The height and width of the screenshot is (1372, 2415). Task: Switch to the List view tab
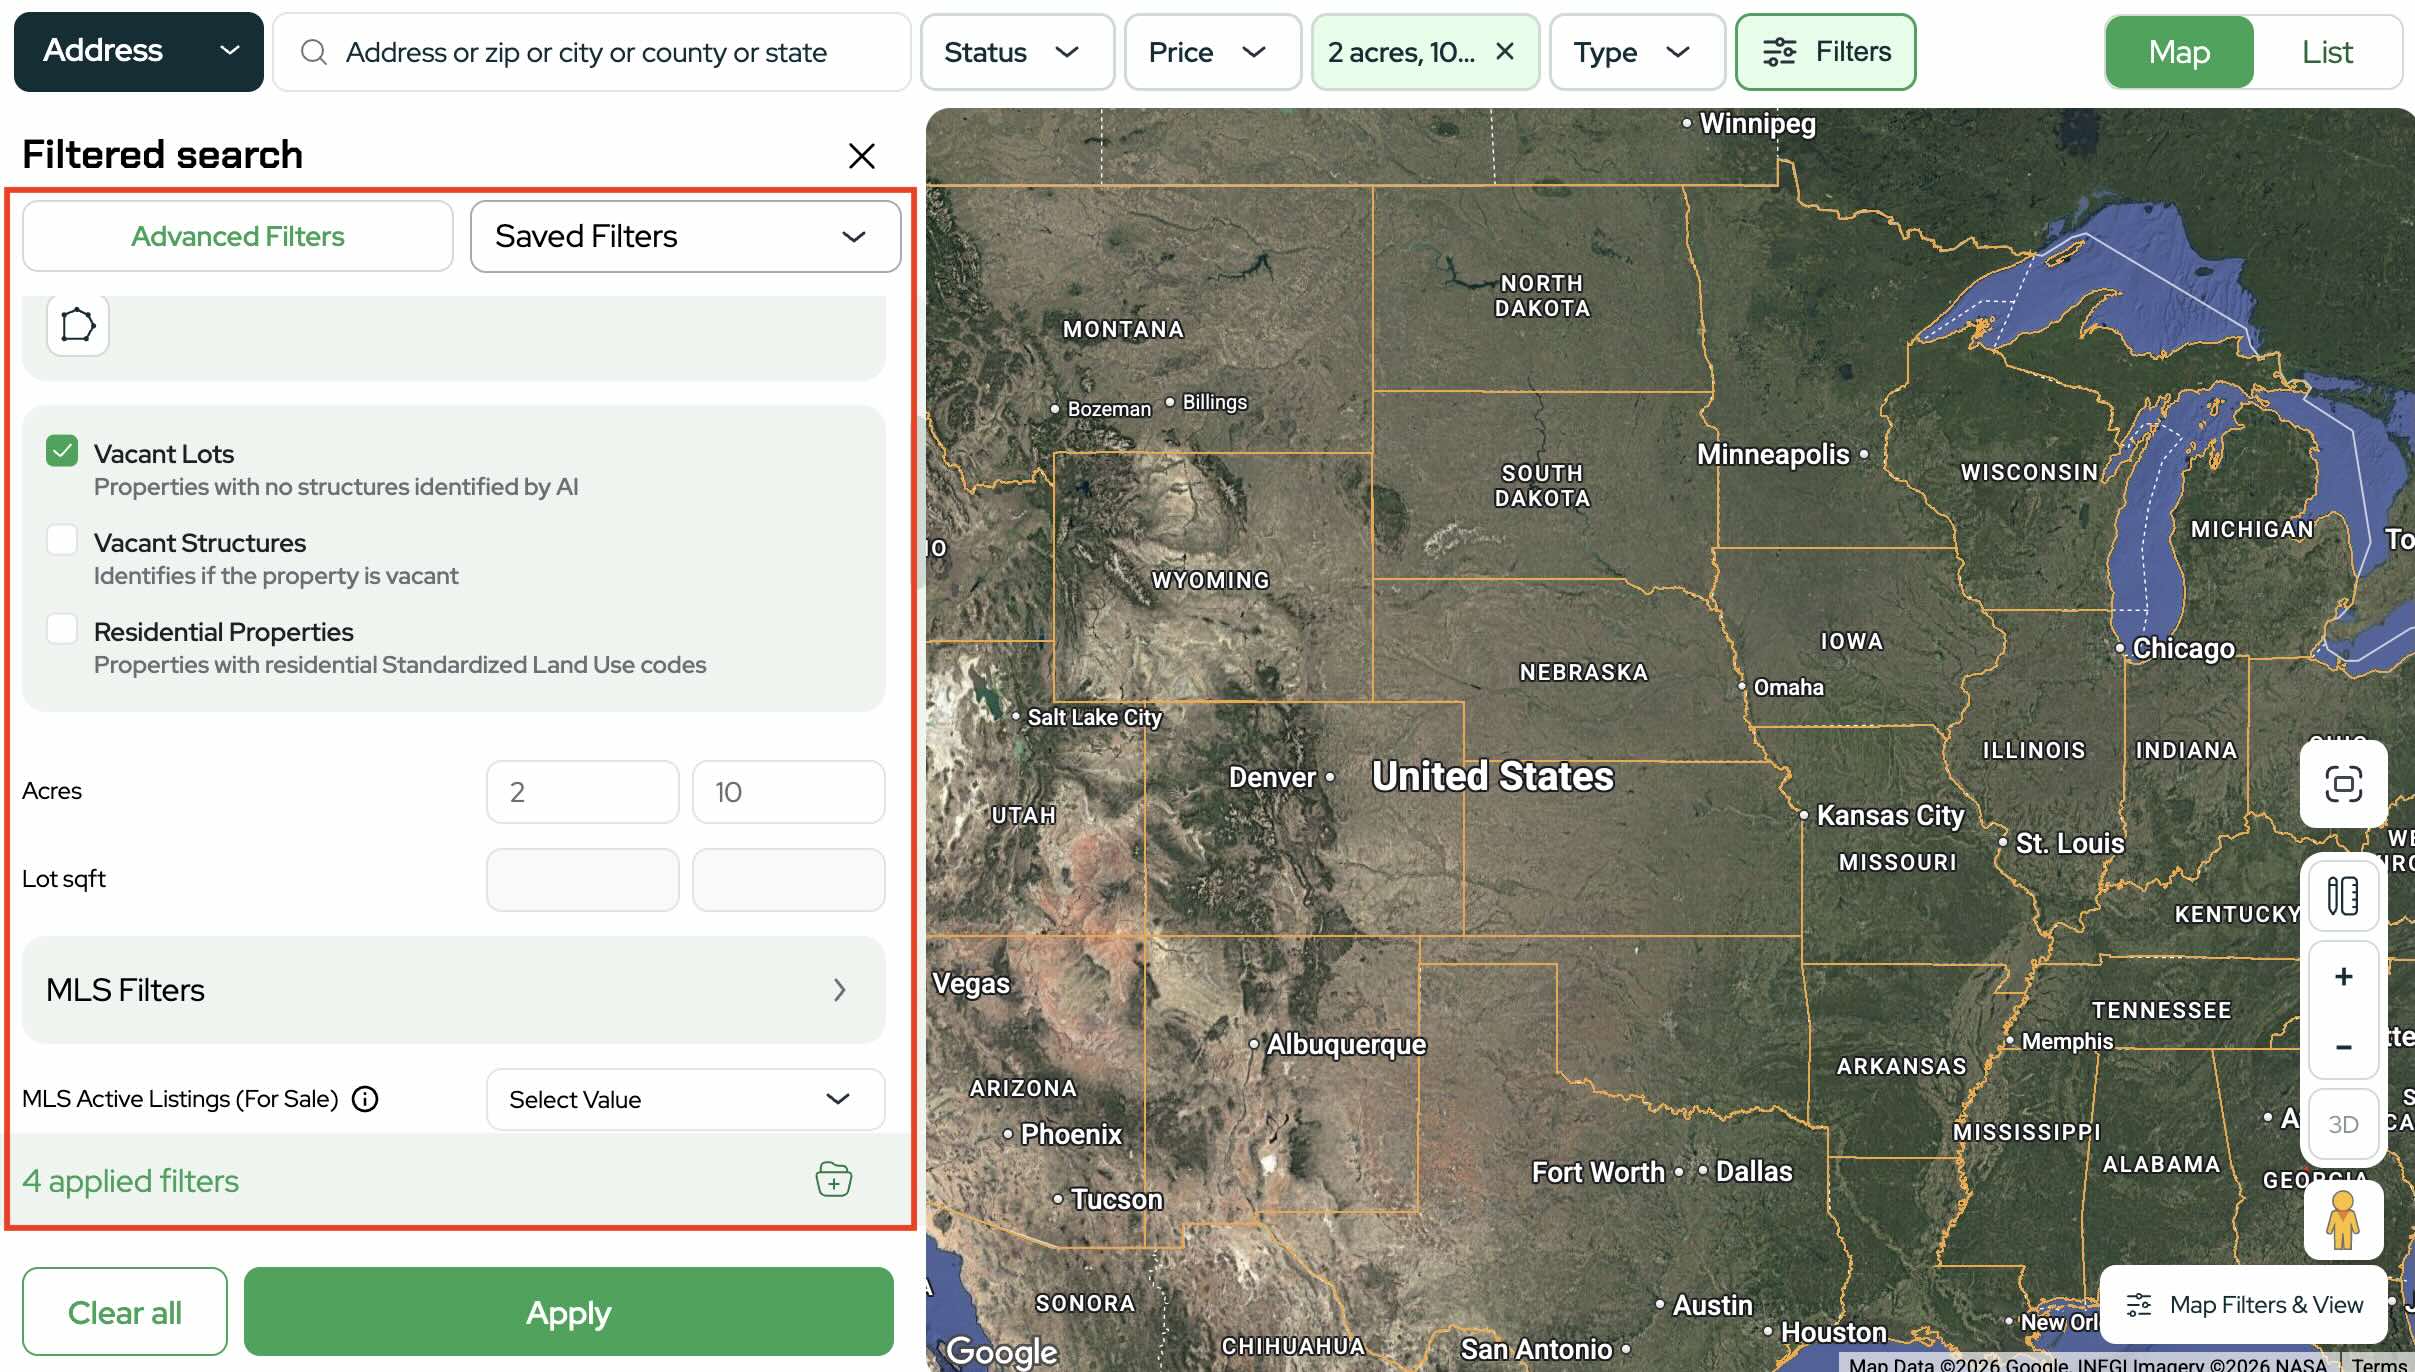pos(2326,52)
